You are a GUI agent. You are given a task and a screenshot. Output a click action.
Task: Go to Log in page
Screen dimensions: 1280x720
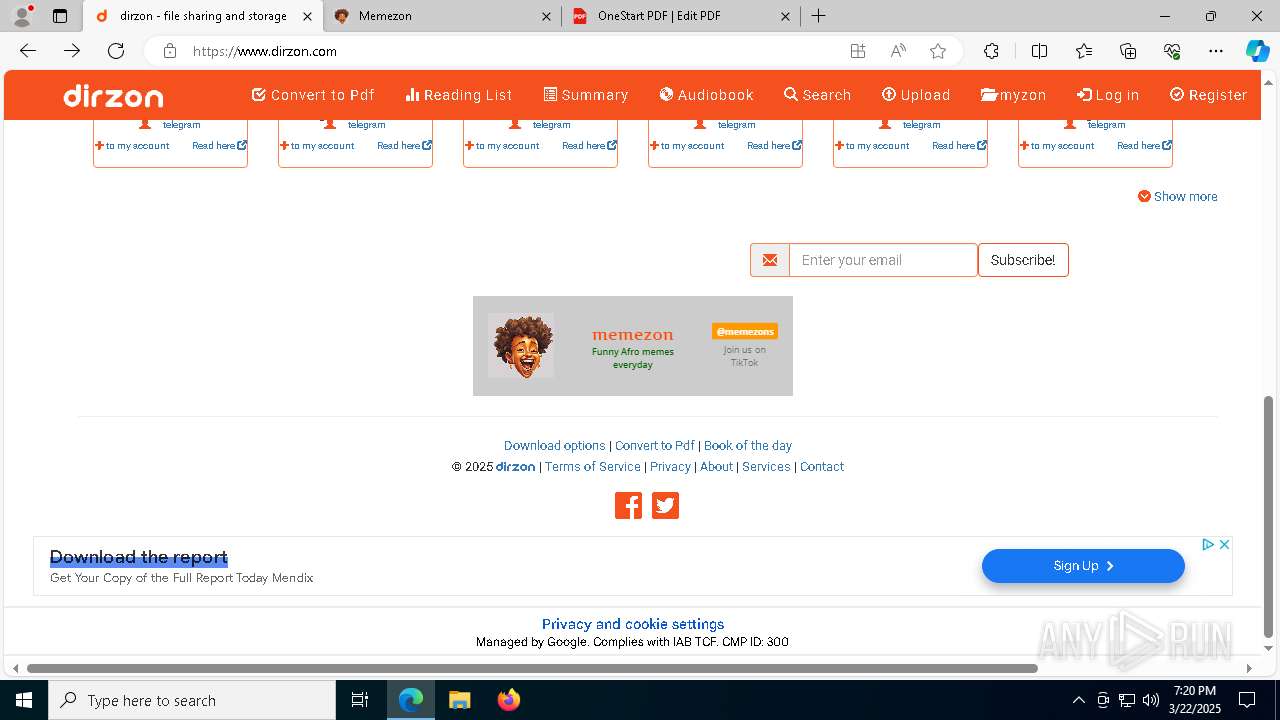coord(1108,95)
